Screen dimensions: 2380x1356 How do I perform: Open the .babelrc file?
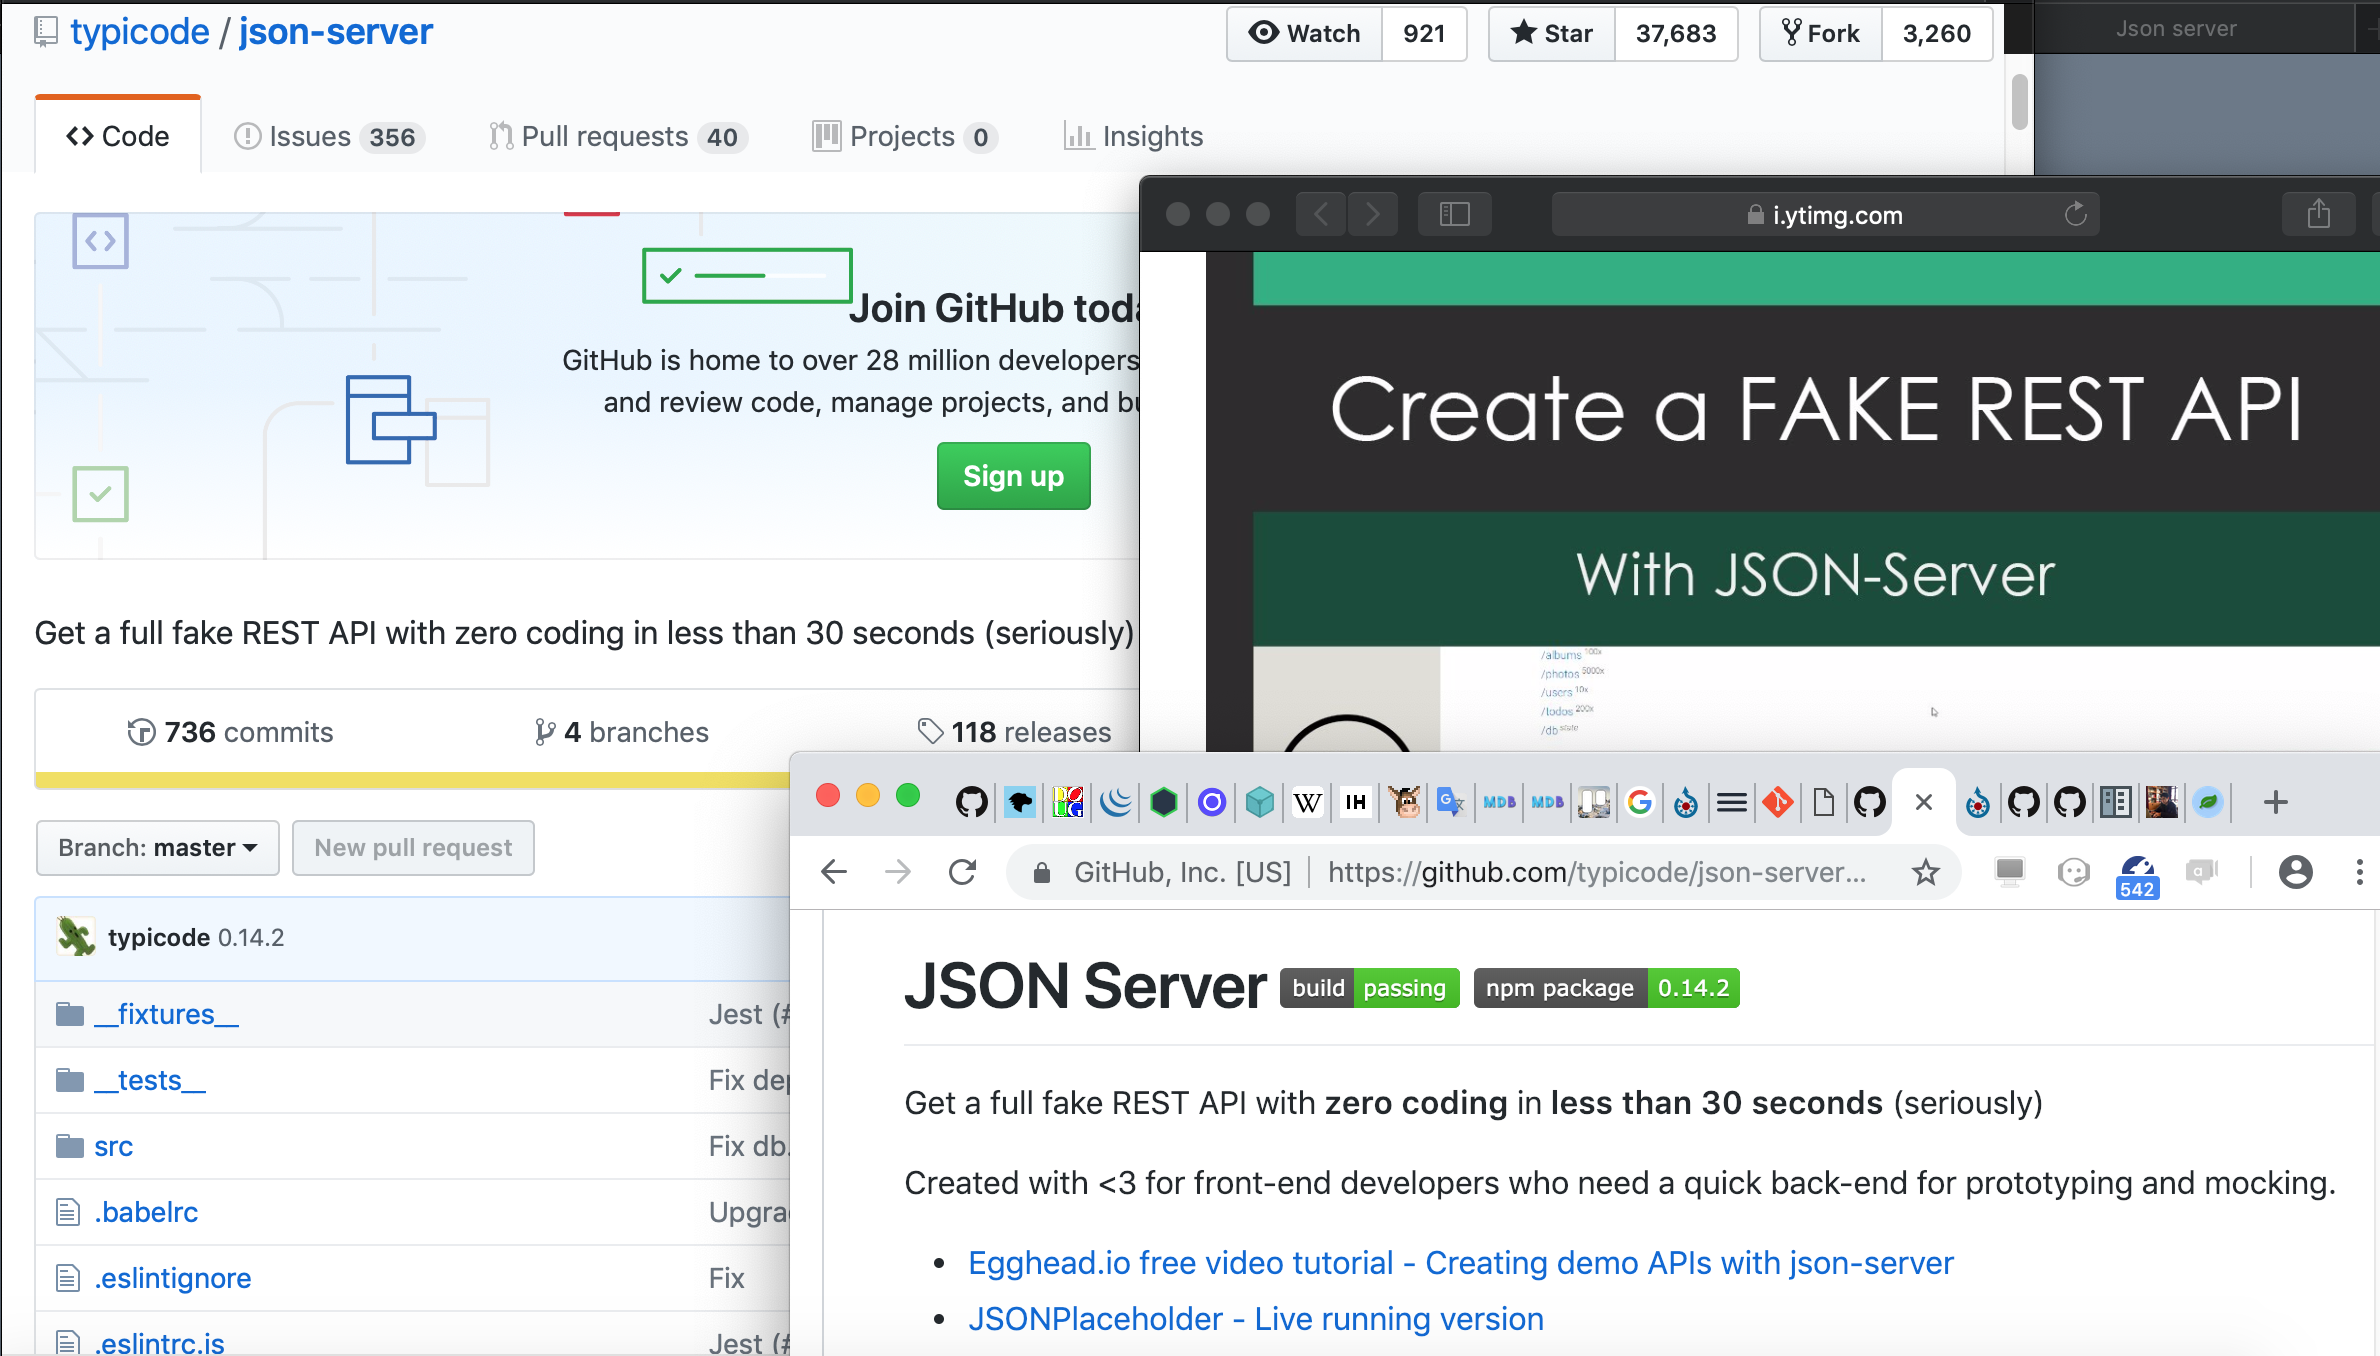pyautogui.click(x=146, y=1212)
